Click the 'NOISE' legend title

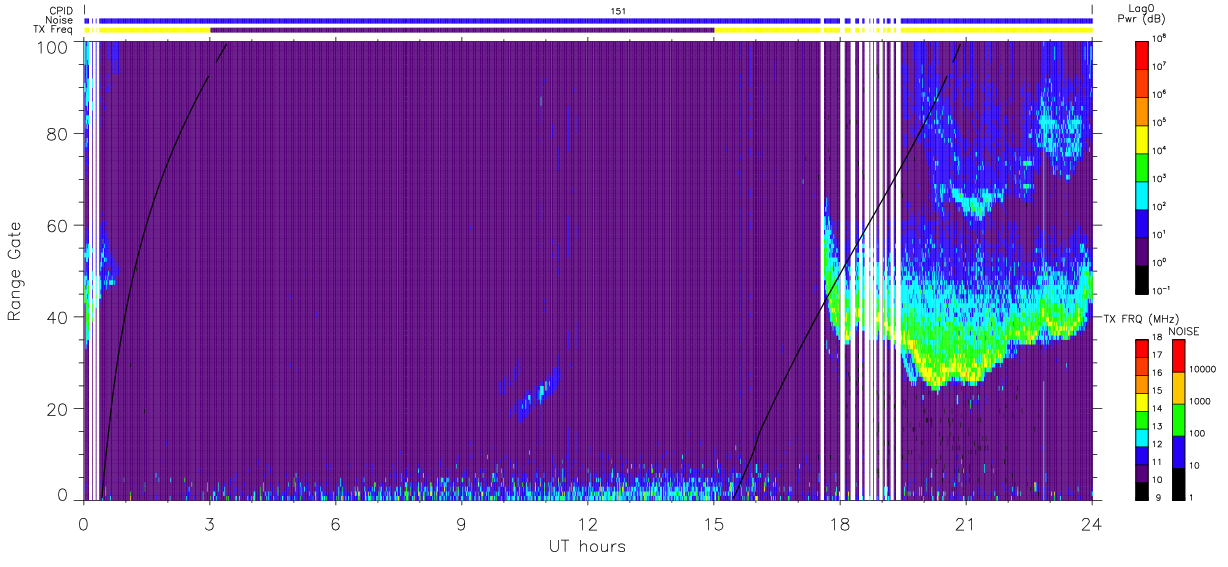pyautogui.click(x=1184, y=330)
